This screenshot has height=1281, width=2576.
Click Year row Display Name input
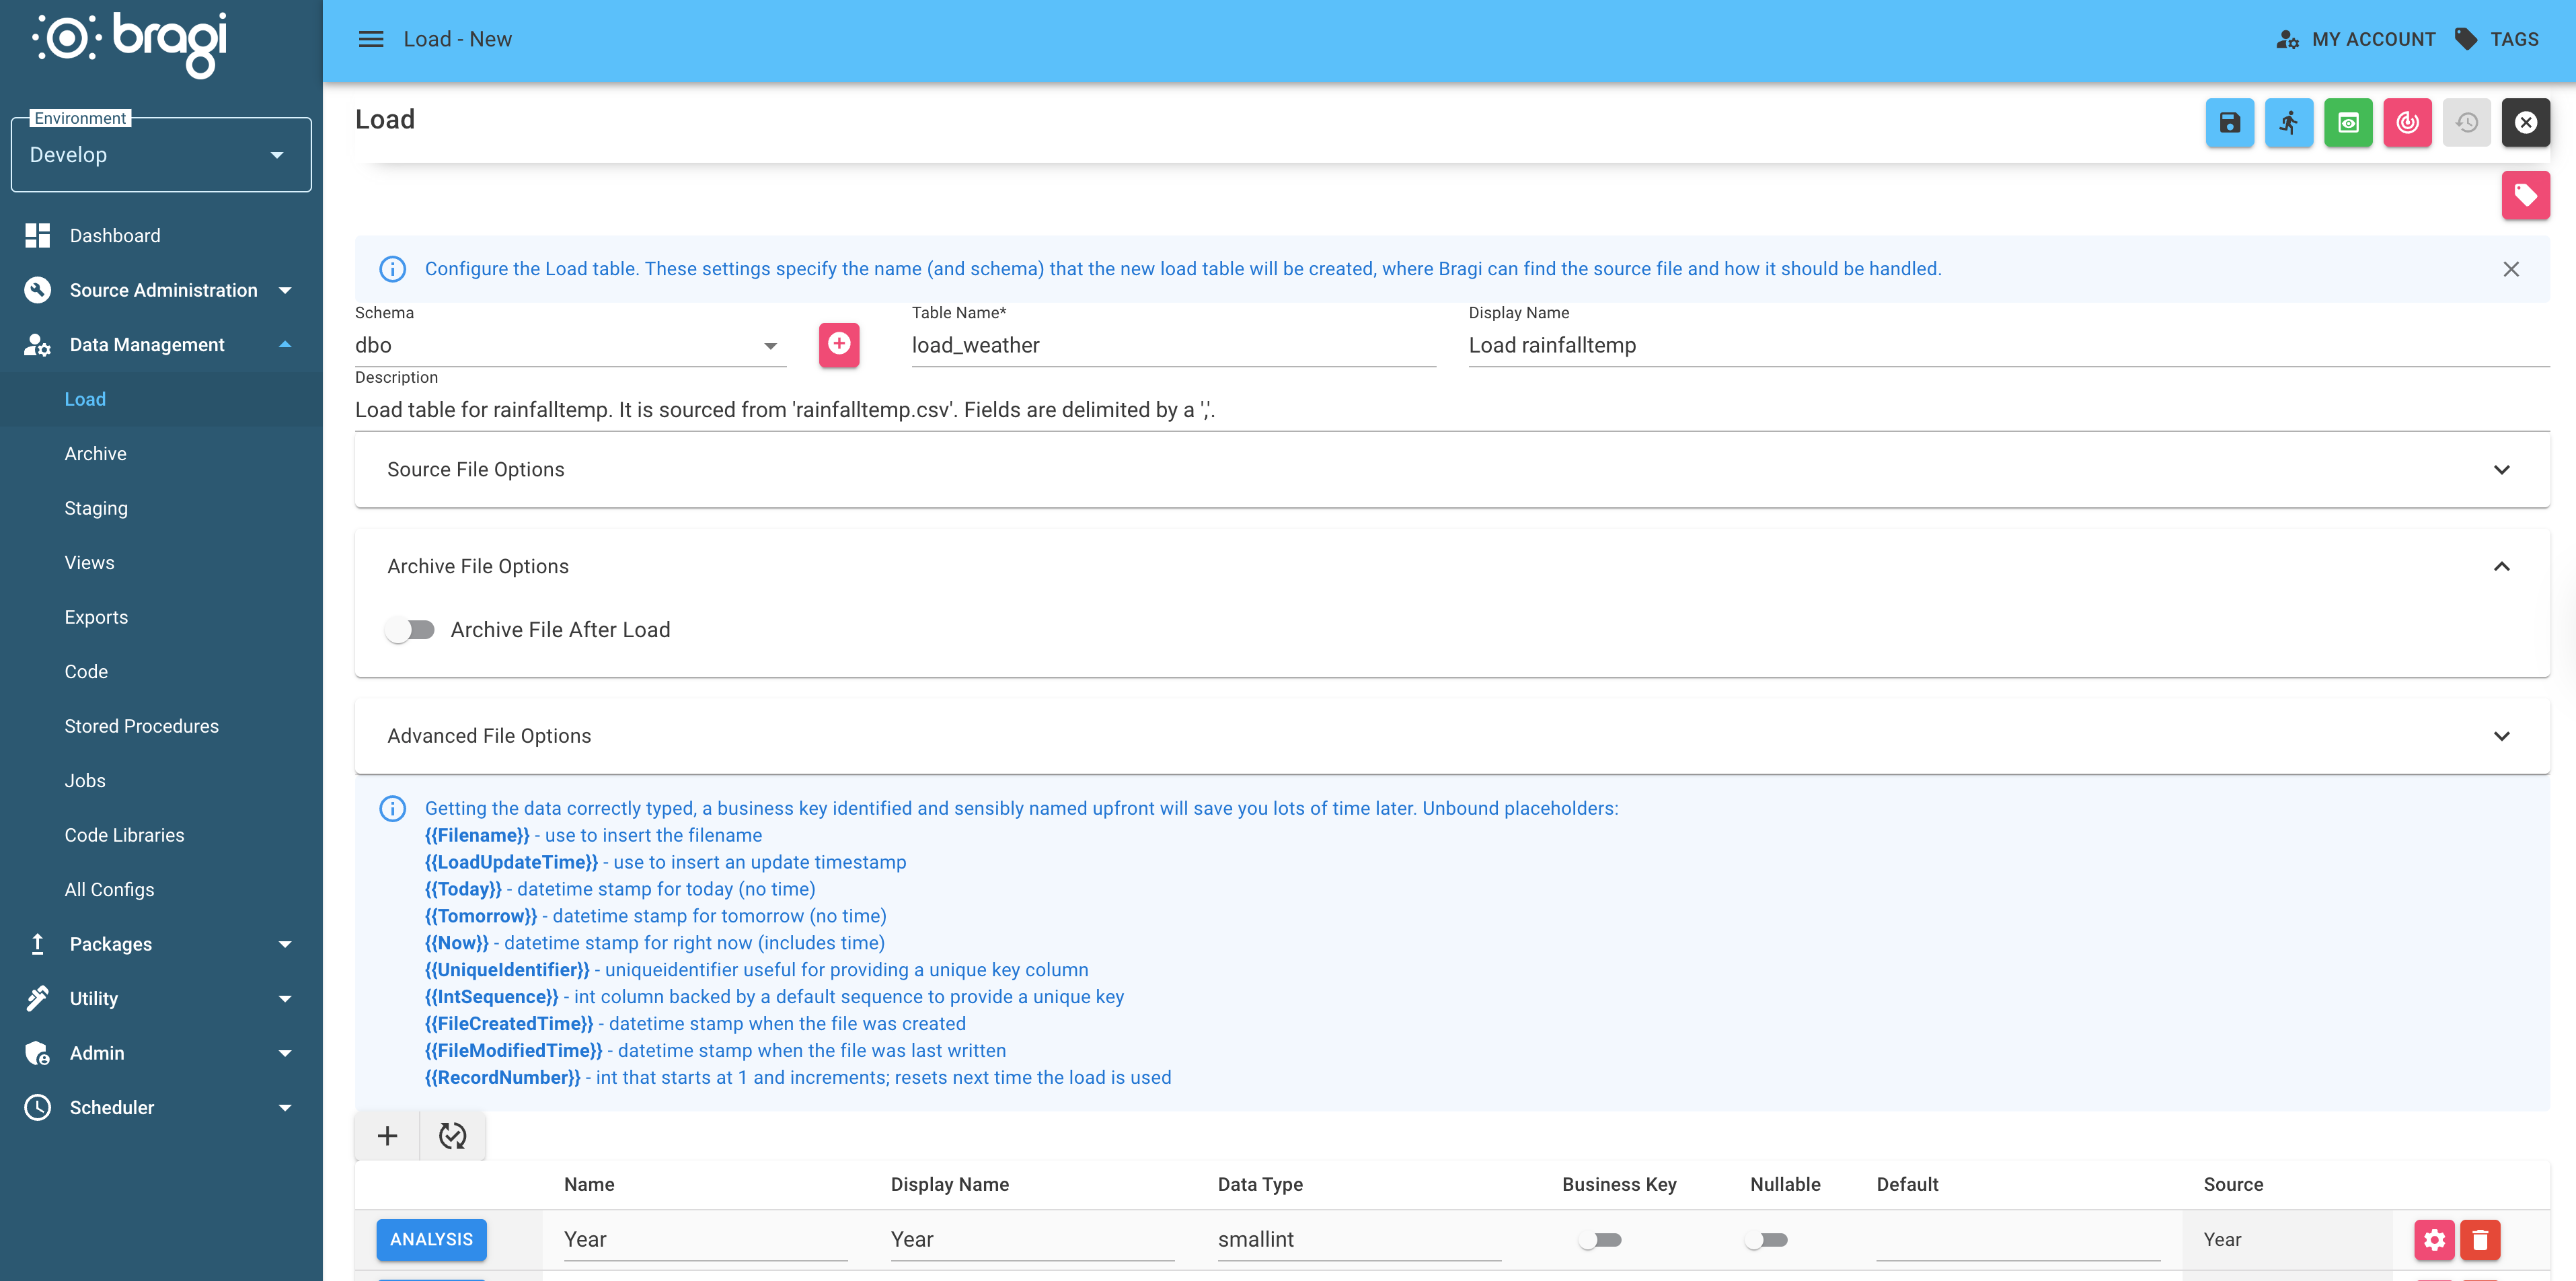point(1032,1240)
